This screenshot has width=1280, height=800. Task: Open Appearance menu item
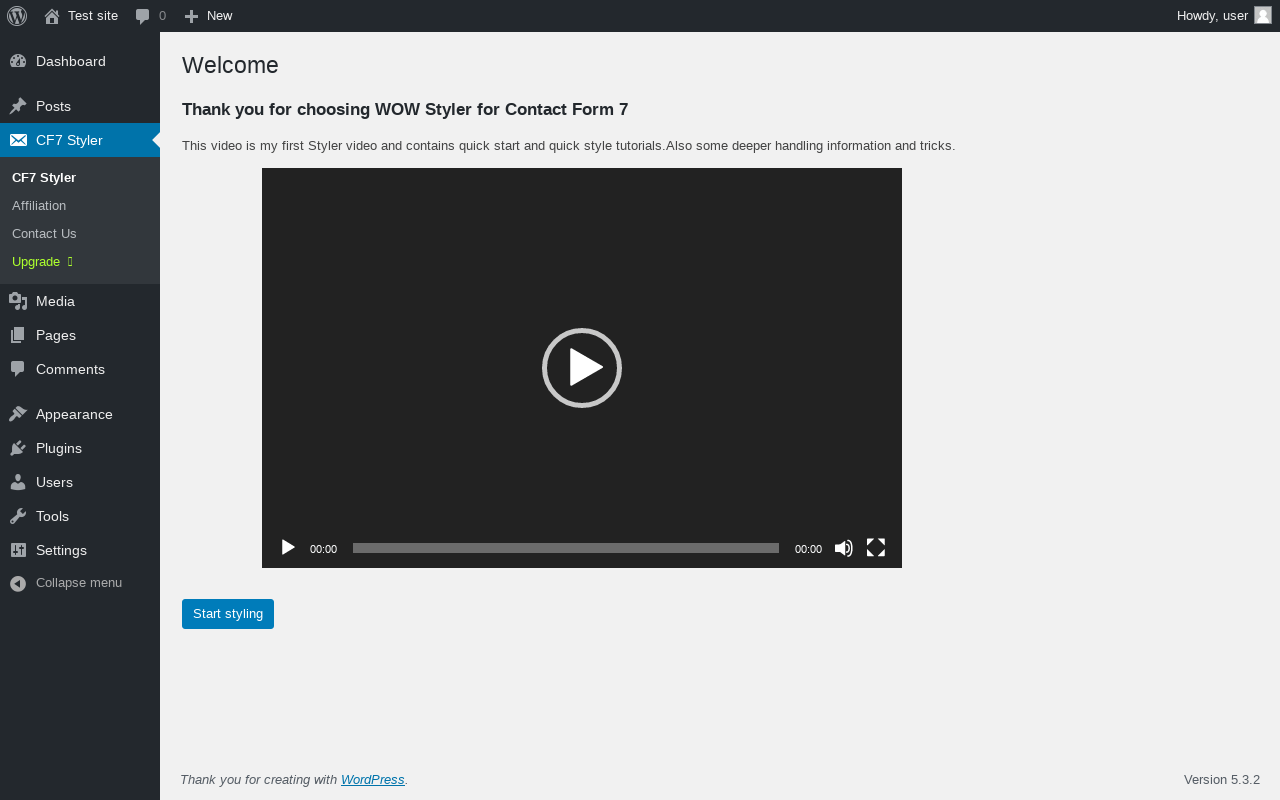[x=80, y=414]
